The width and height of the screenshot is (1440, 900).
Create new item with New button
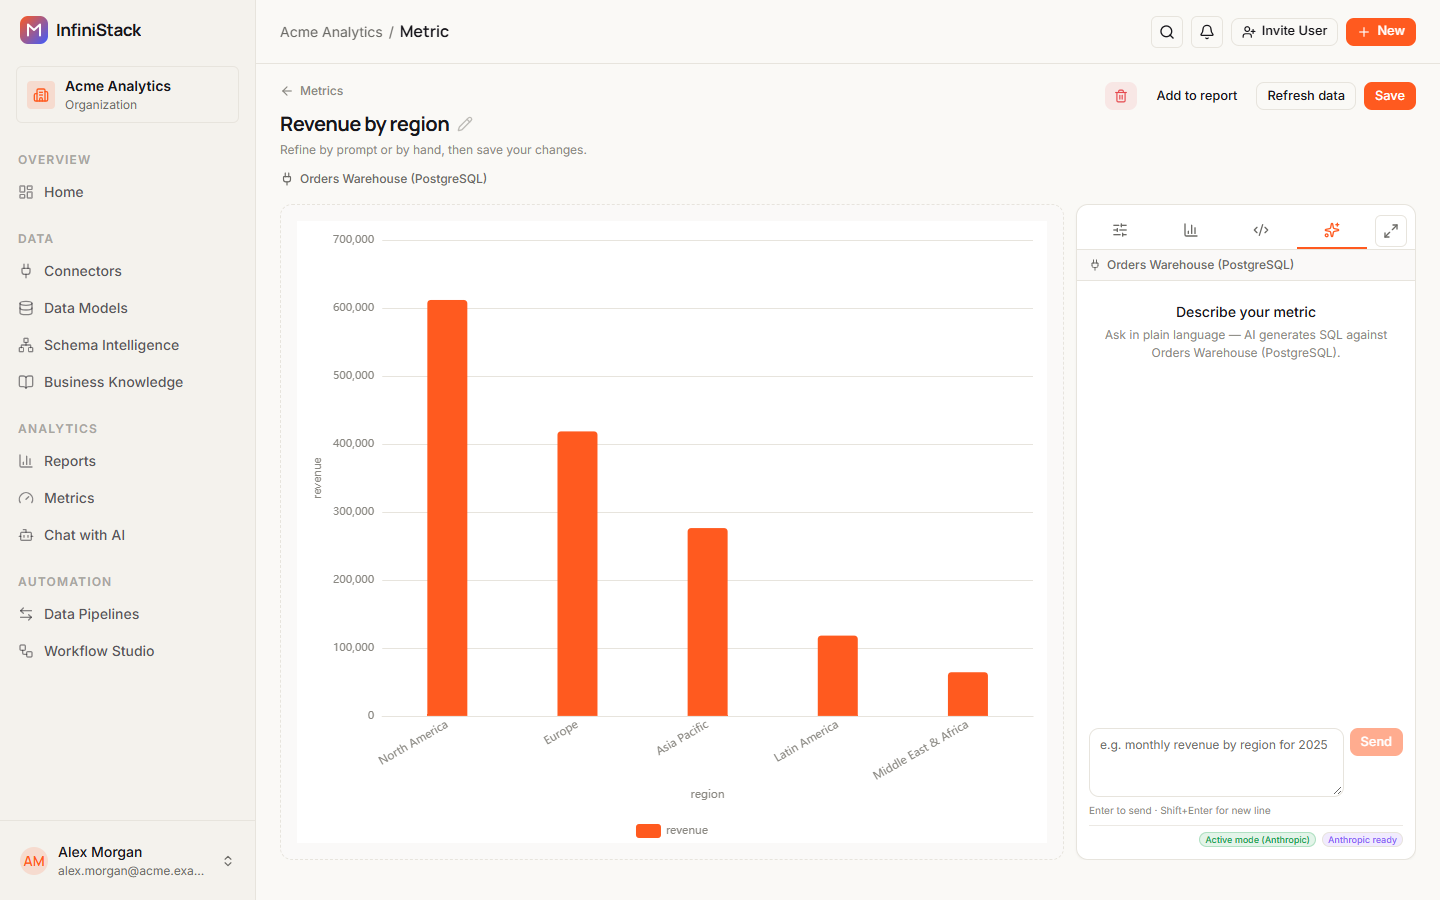click(1380, 32)
